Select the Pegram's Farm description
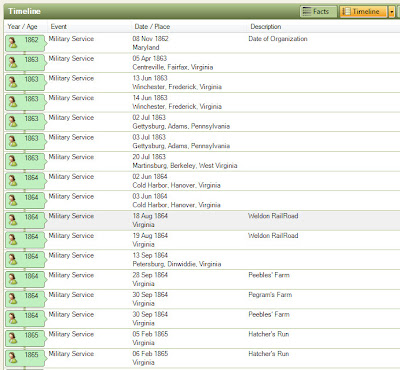 point(270,295)
